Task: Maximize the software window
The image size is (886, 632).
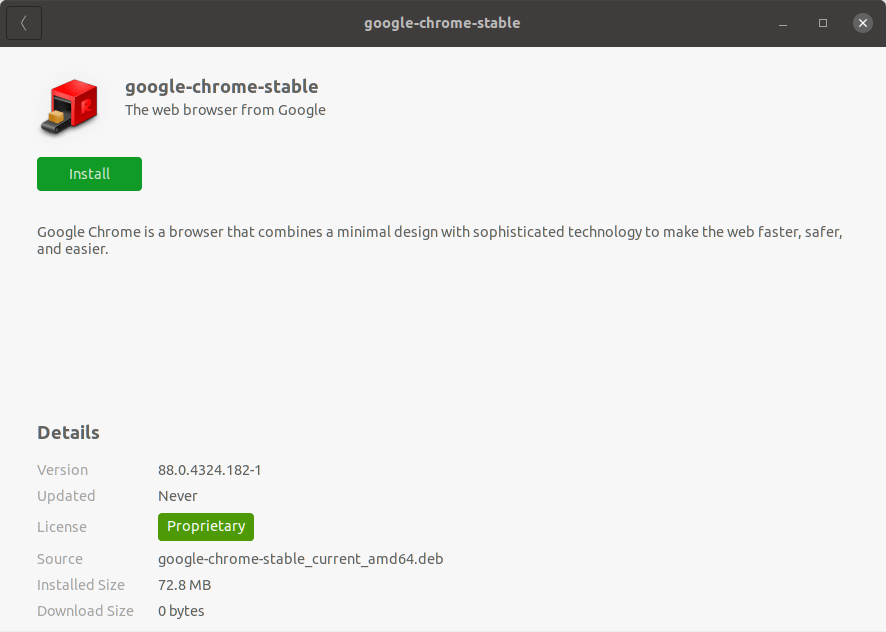Action: [823, 23]
